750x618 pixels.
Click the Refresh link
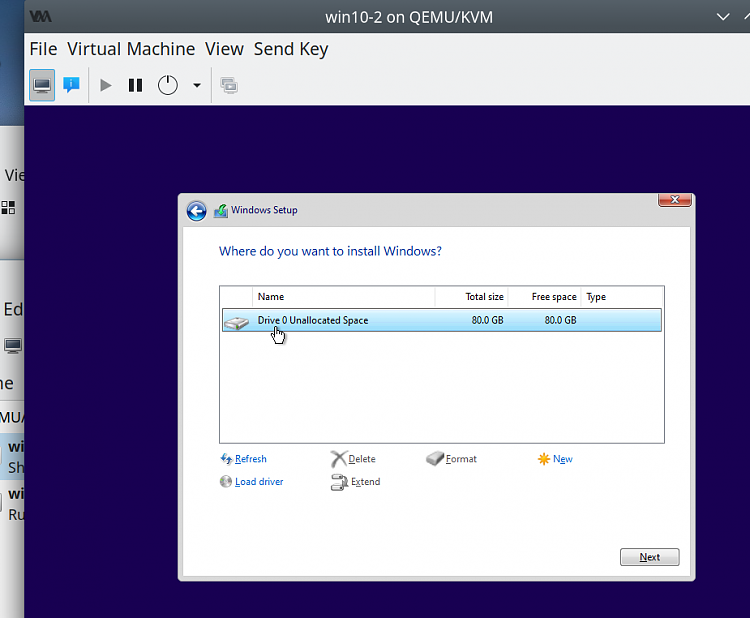251,459
